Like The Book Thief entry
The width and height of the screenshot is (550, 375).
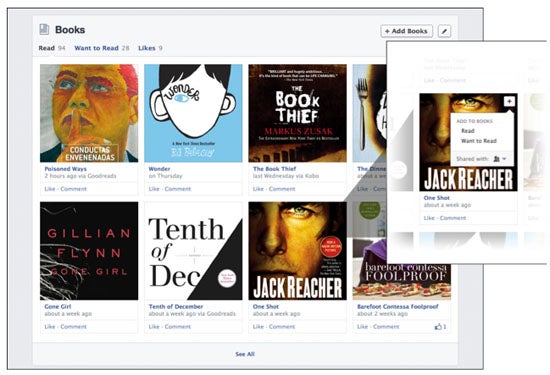point(258,189)
